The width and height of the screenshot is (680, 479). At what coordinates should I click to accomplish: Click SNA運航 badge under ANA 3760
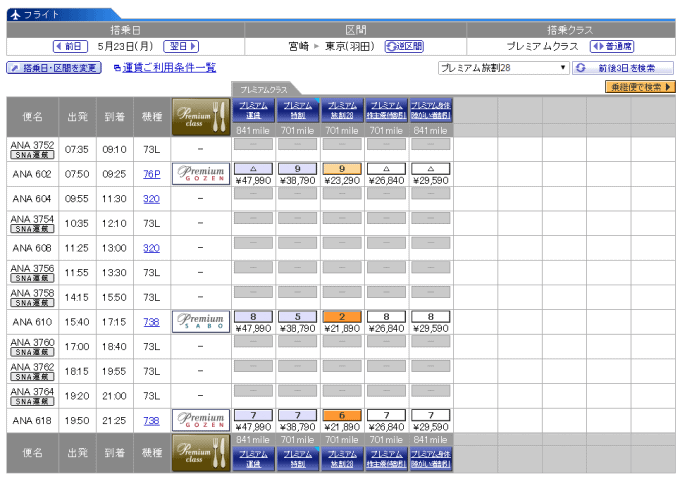33,352
